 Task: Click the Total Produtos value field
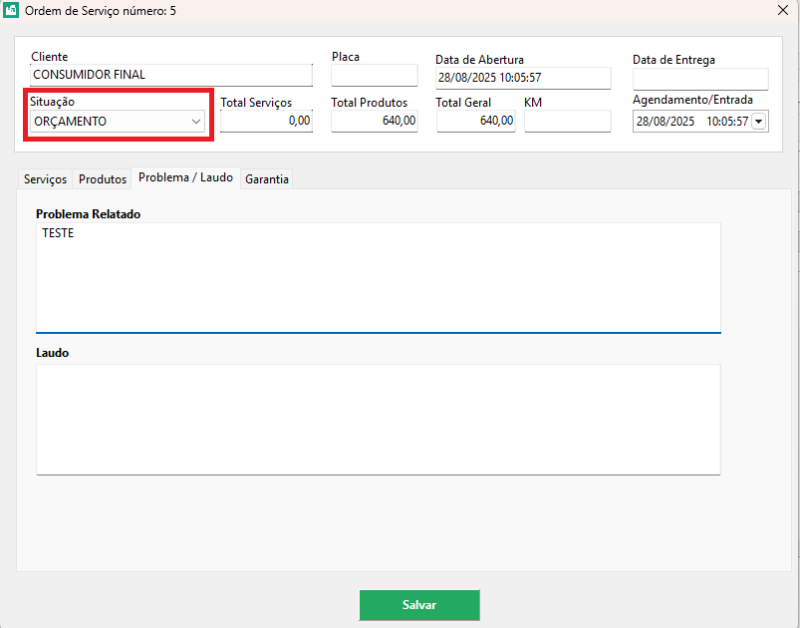374,121
